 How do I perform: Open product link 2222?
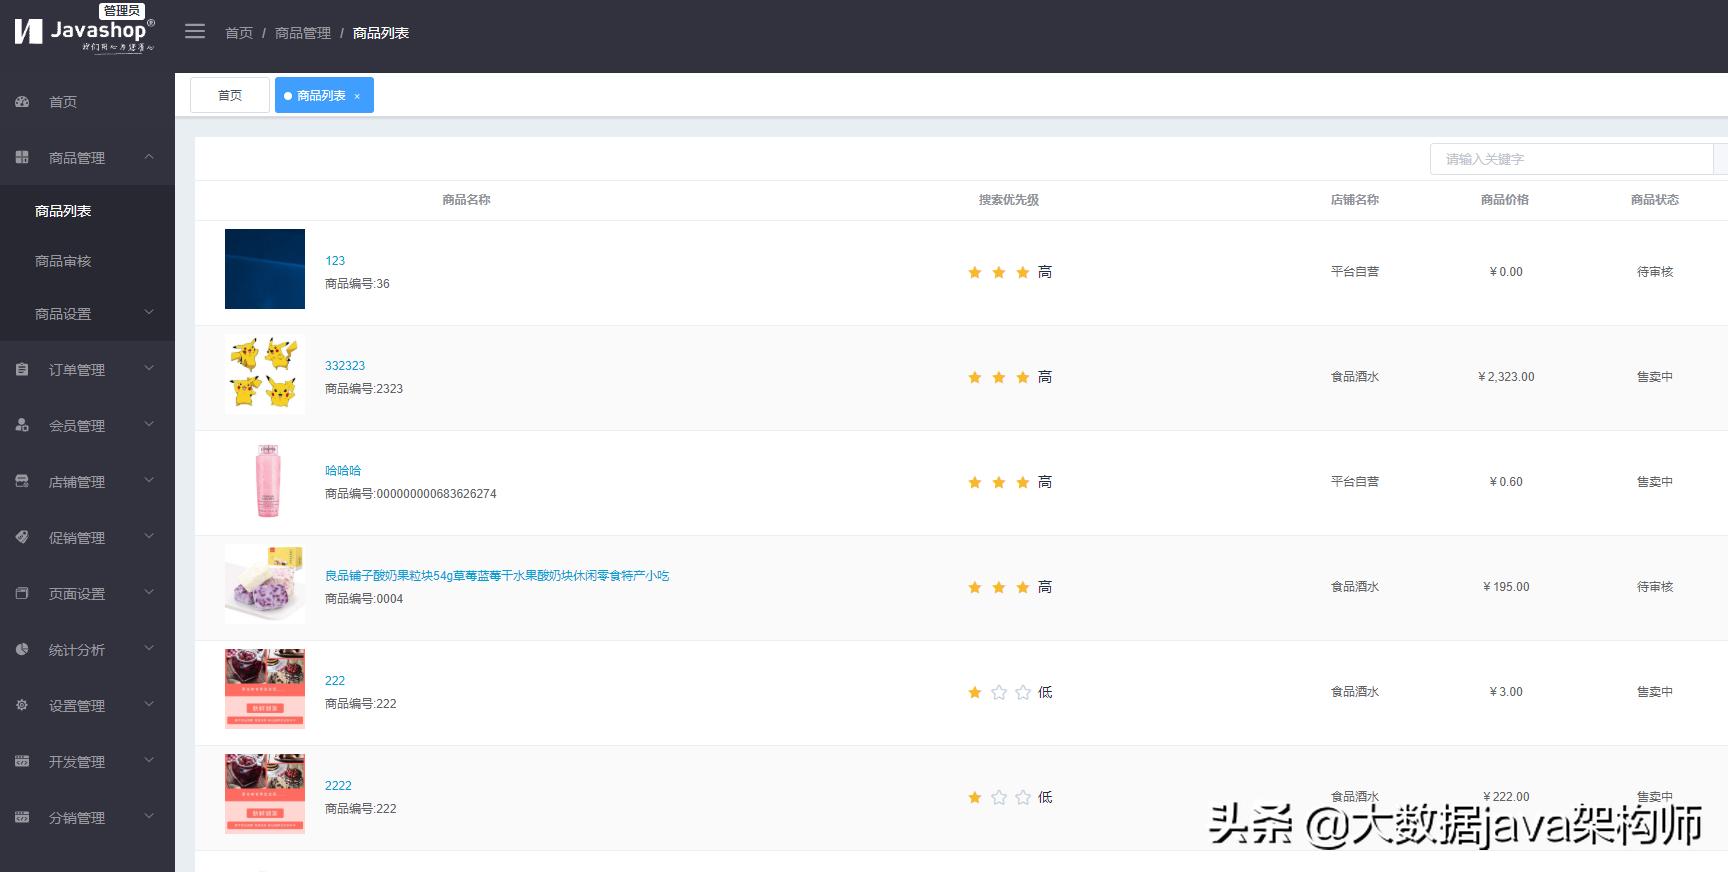pyautogui.click(x=338, y=786)
